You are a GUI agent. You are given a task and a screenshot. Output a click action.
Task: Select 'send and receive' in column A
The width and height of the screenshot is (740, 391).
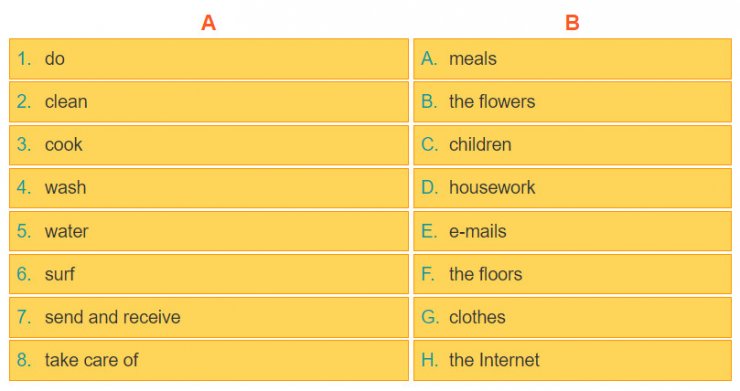click(209, 317)
